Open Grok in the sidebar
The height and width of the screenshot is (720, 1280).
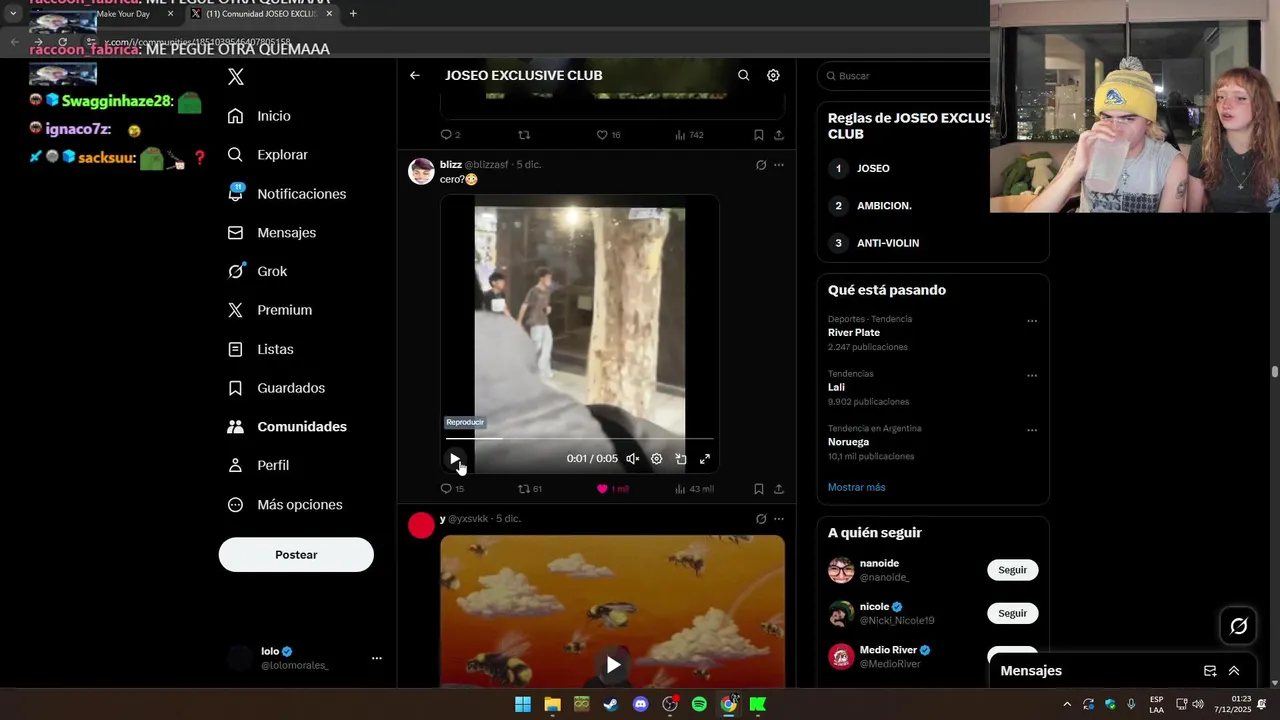point(258,271)
